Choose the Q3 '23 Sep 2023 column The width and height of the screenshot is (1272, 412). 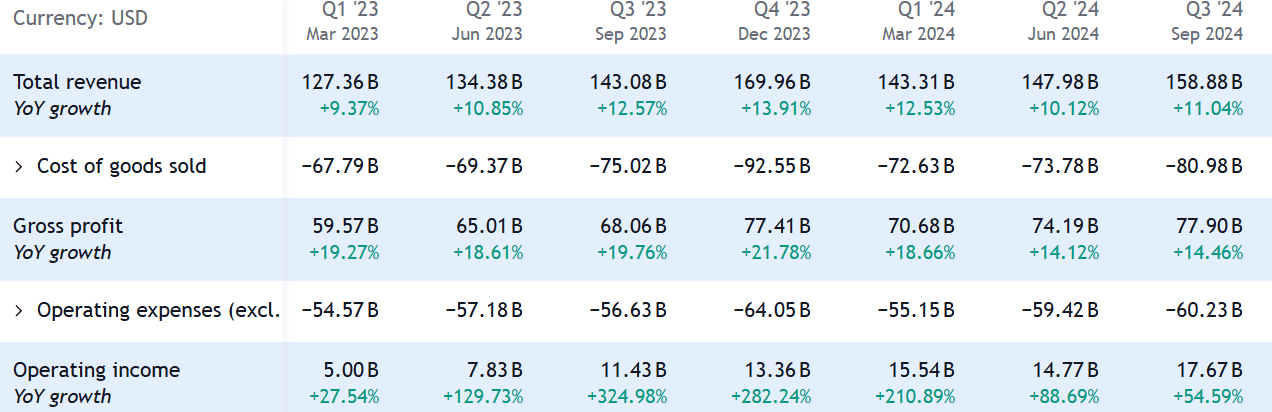click(x=631, y=22)
